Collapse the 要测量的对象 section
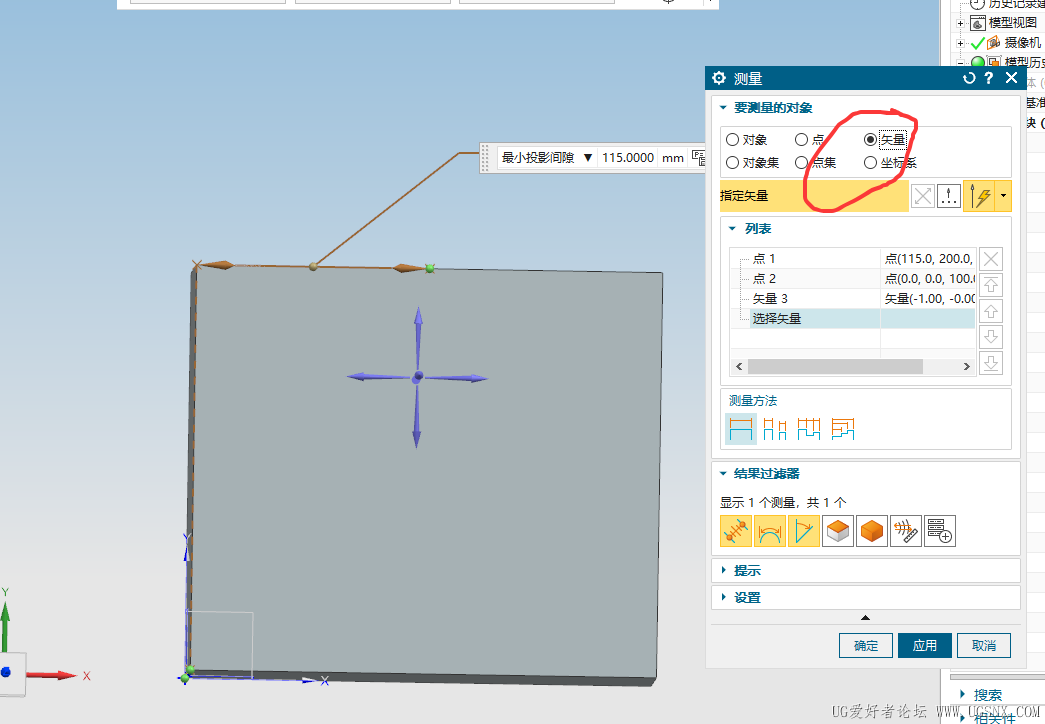This screenshot has width=1045, height=724. tap(723, 108)
